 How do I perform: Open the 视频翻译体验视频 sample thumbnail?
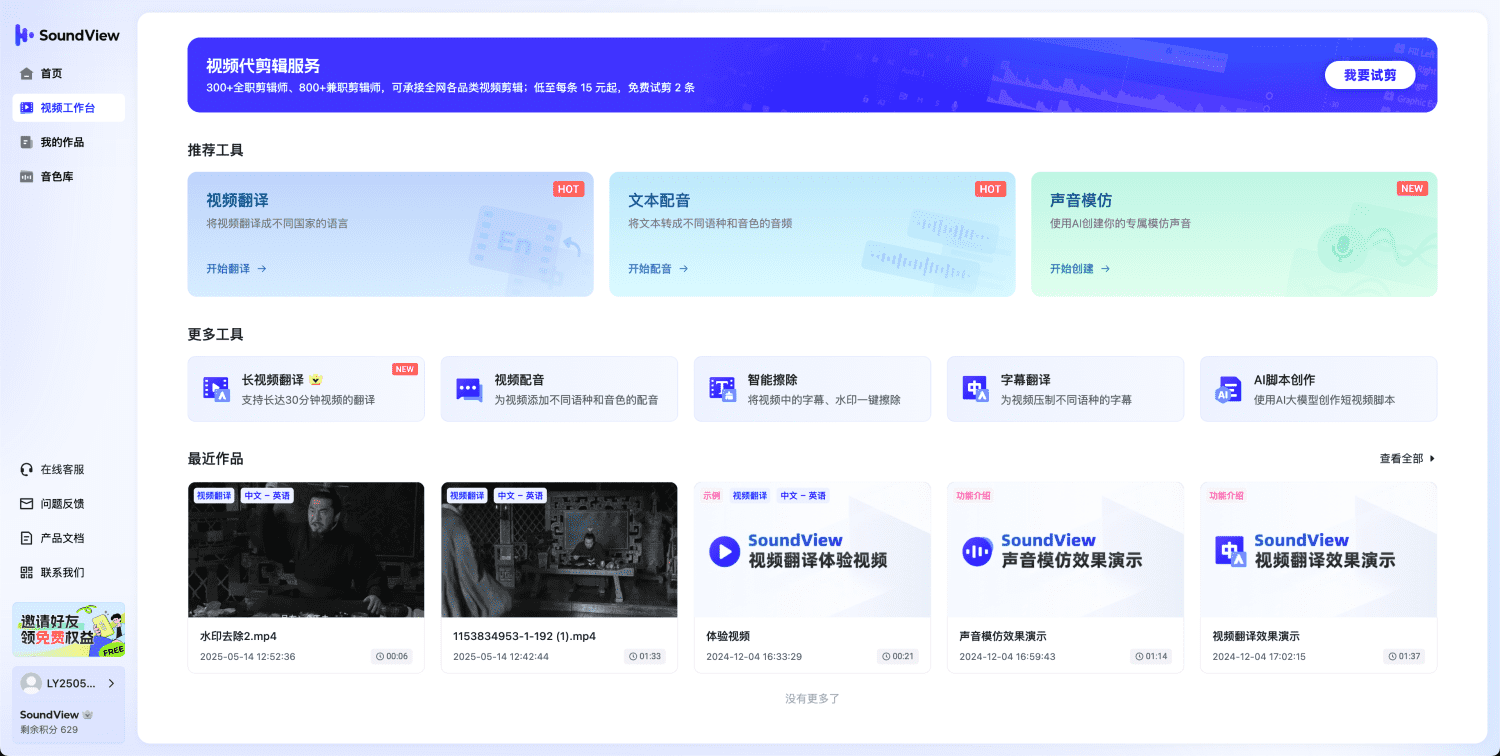(812, 550)
